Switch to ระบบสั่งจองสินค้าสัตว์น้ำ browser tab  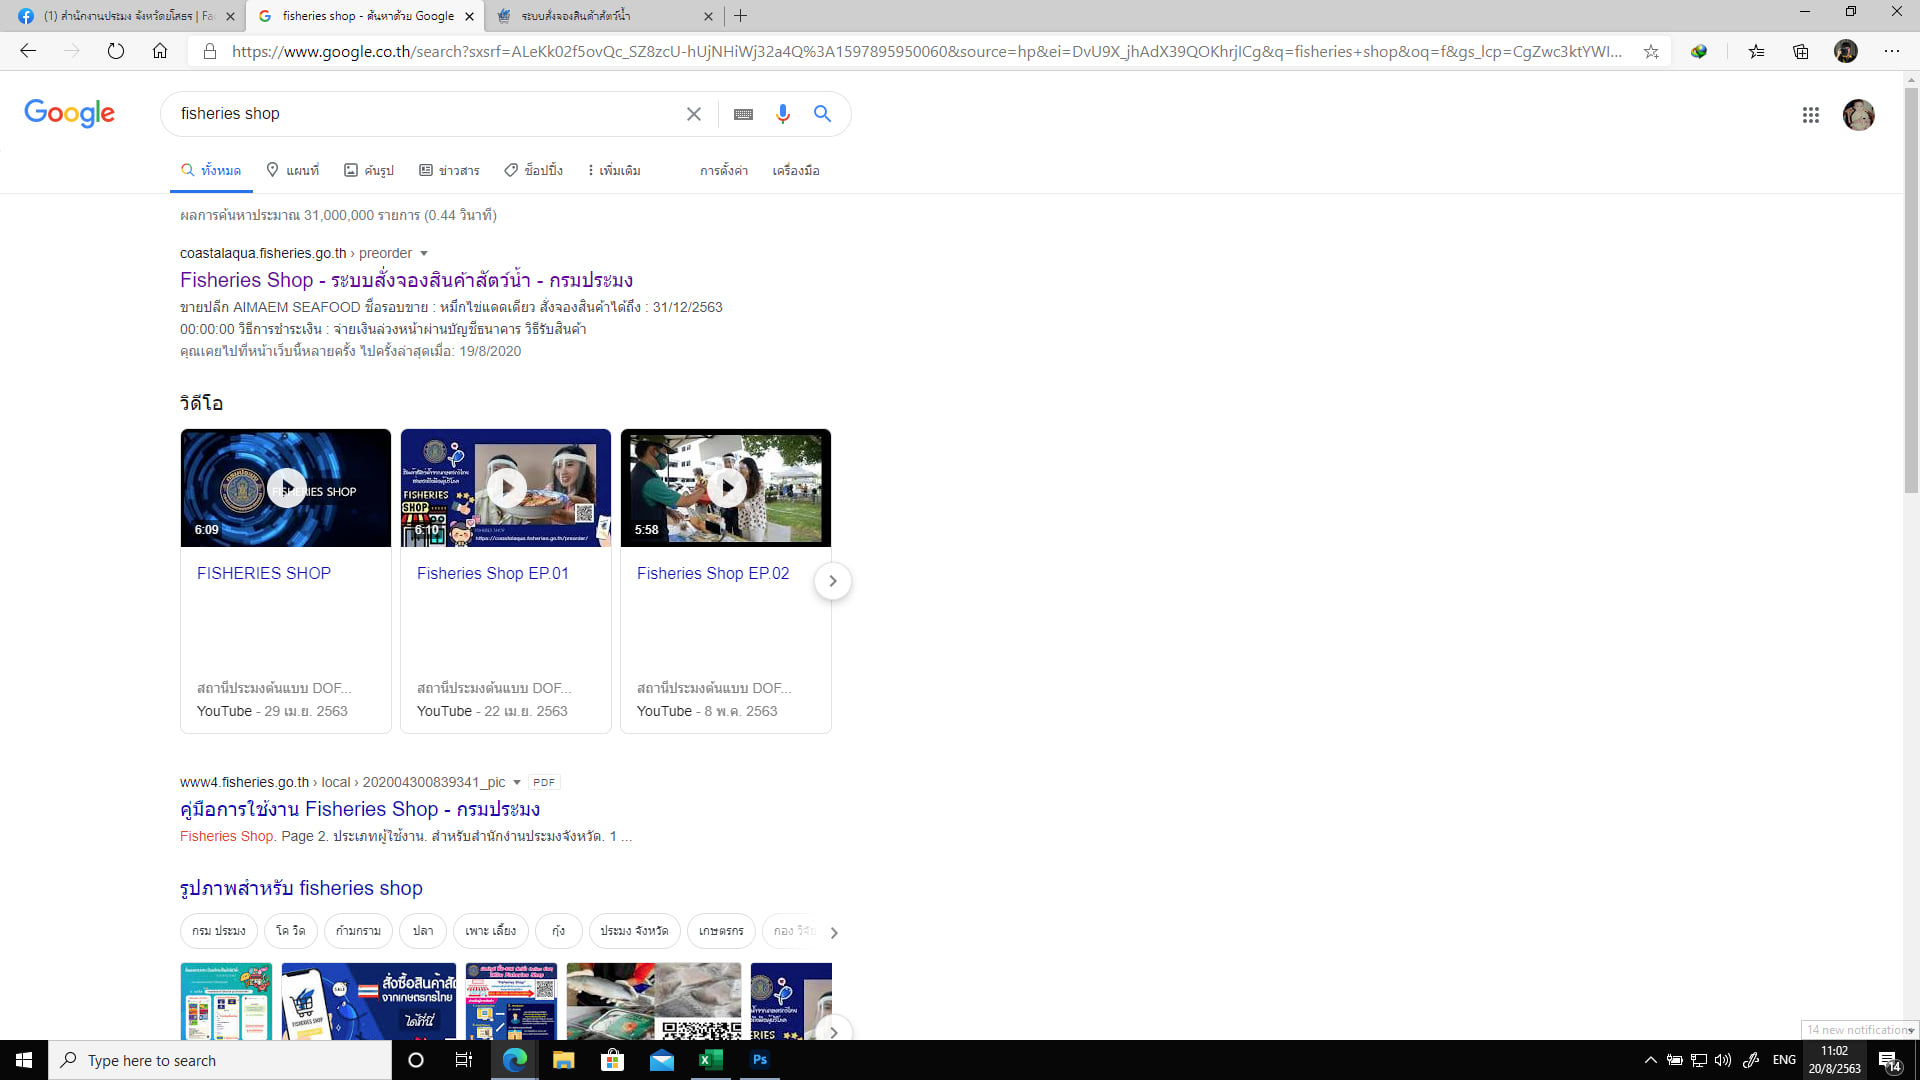tap(604, 16)
